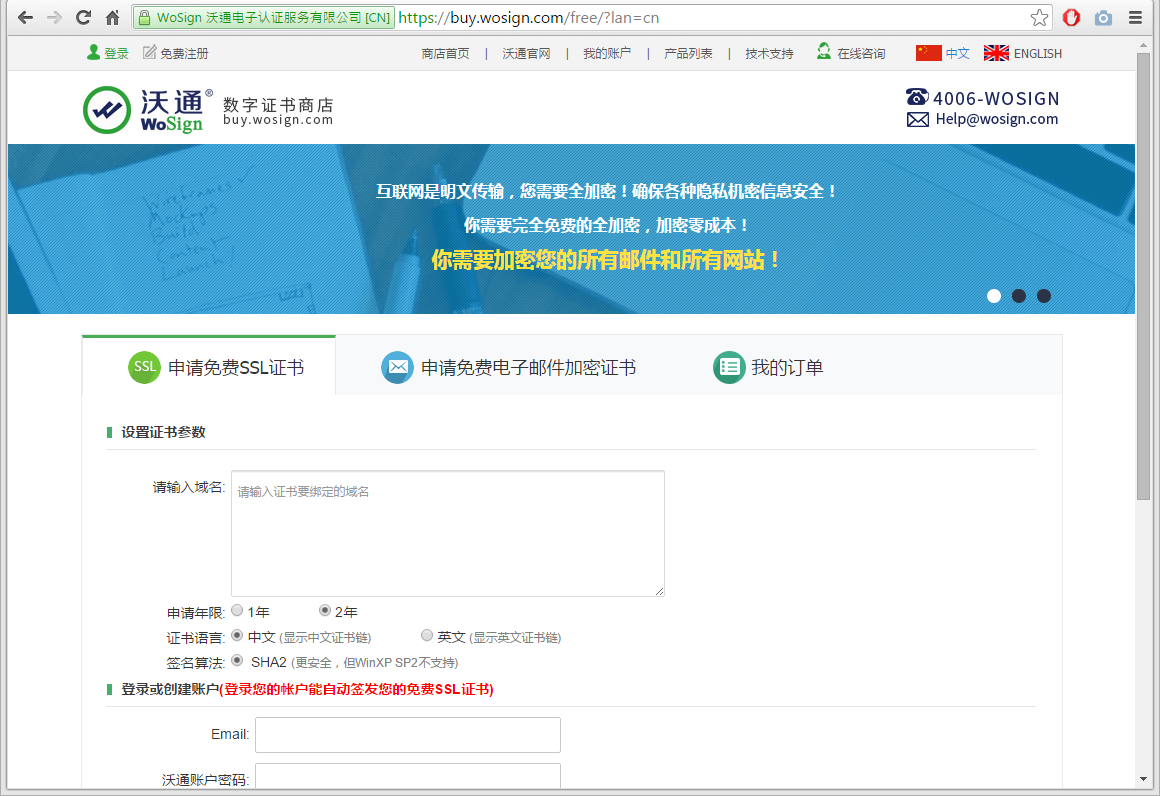1160x796 pixels.
Task: Click the green SSL badge icon
Action: [x=144, y=368]
